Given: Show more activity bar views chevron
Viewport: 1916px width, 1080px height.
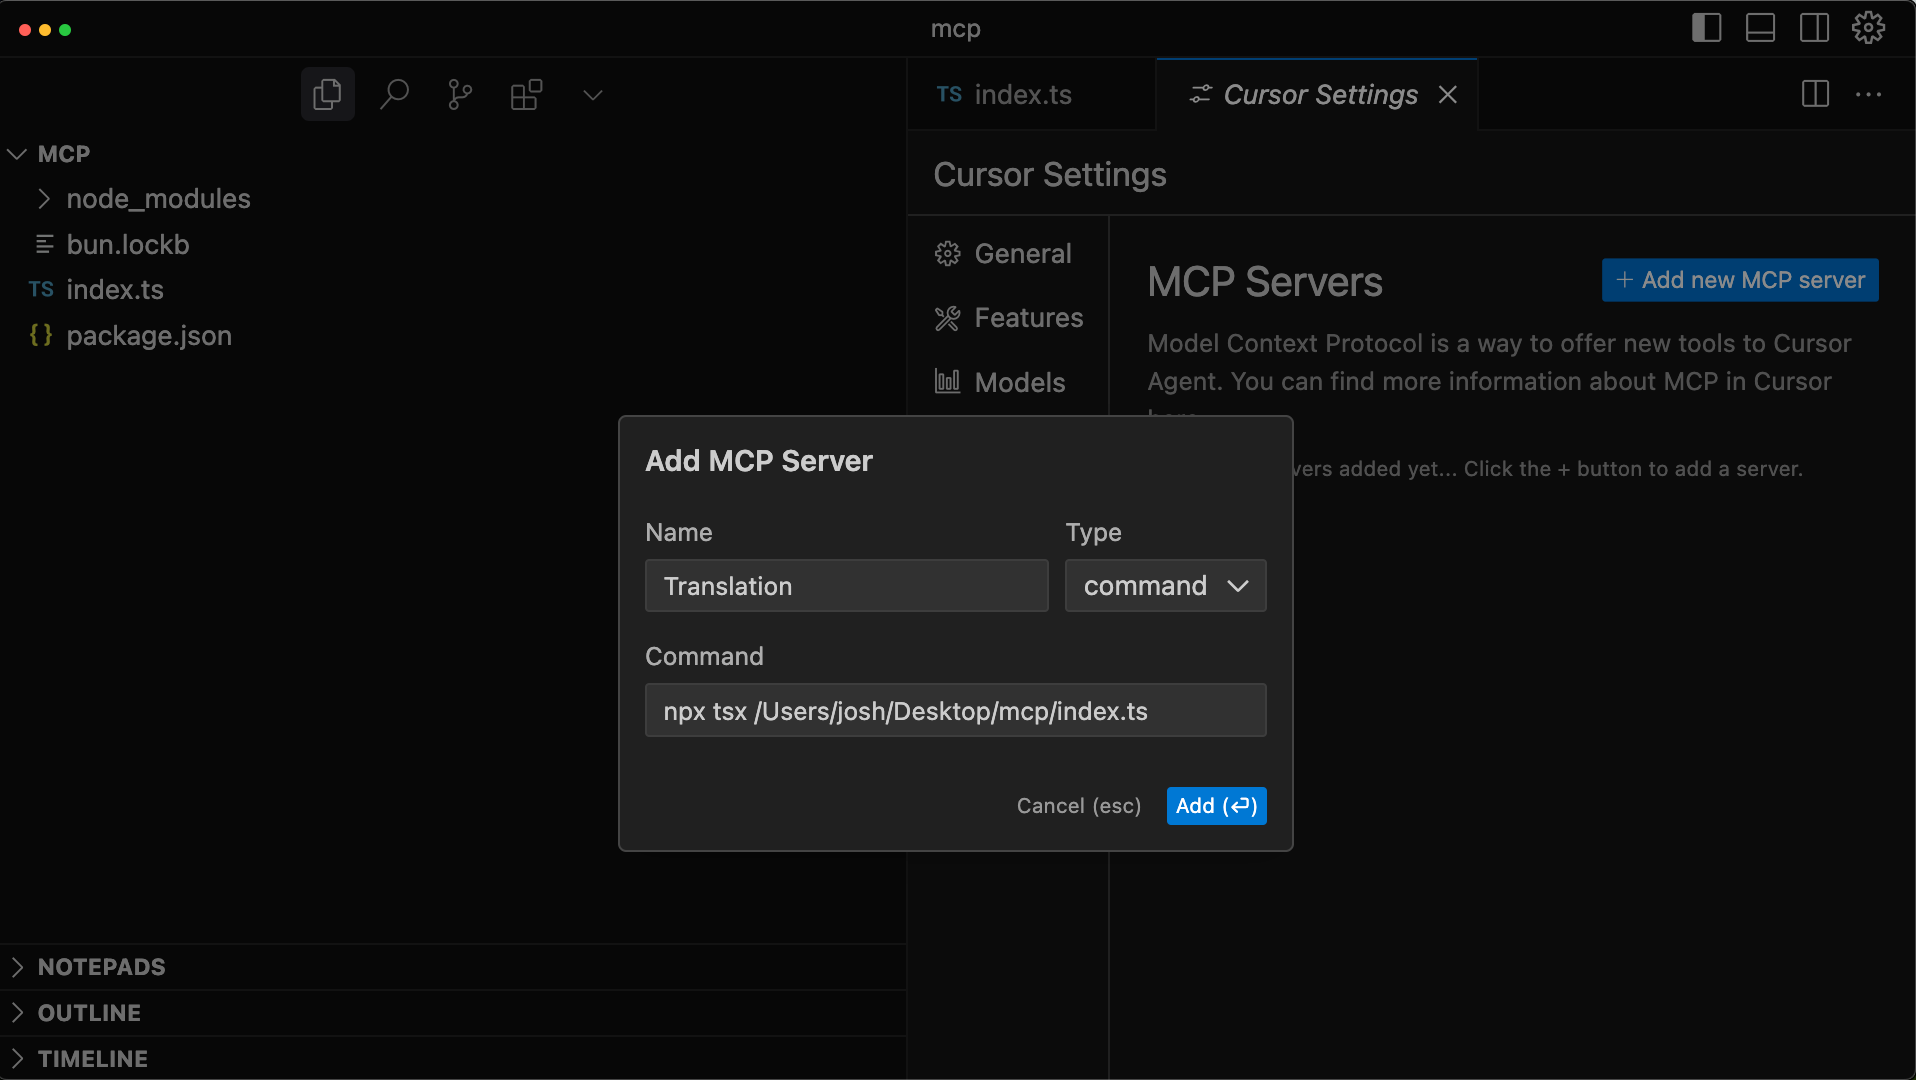Looking at the screenshot, I should [593, 95].
